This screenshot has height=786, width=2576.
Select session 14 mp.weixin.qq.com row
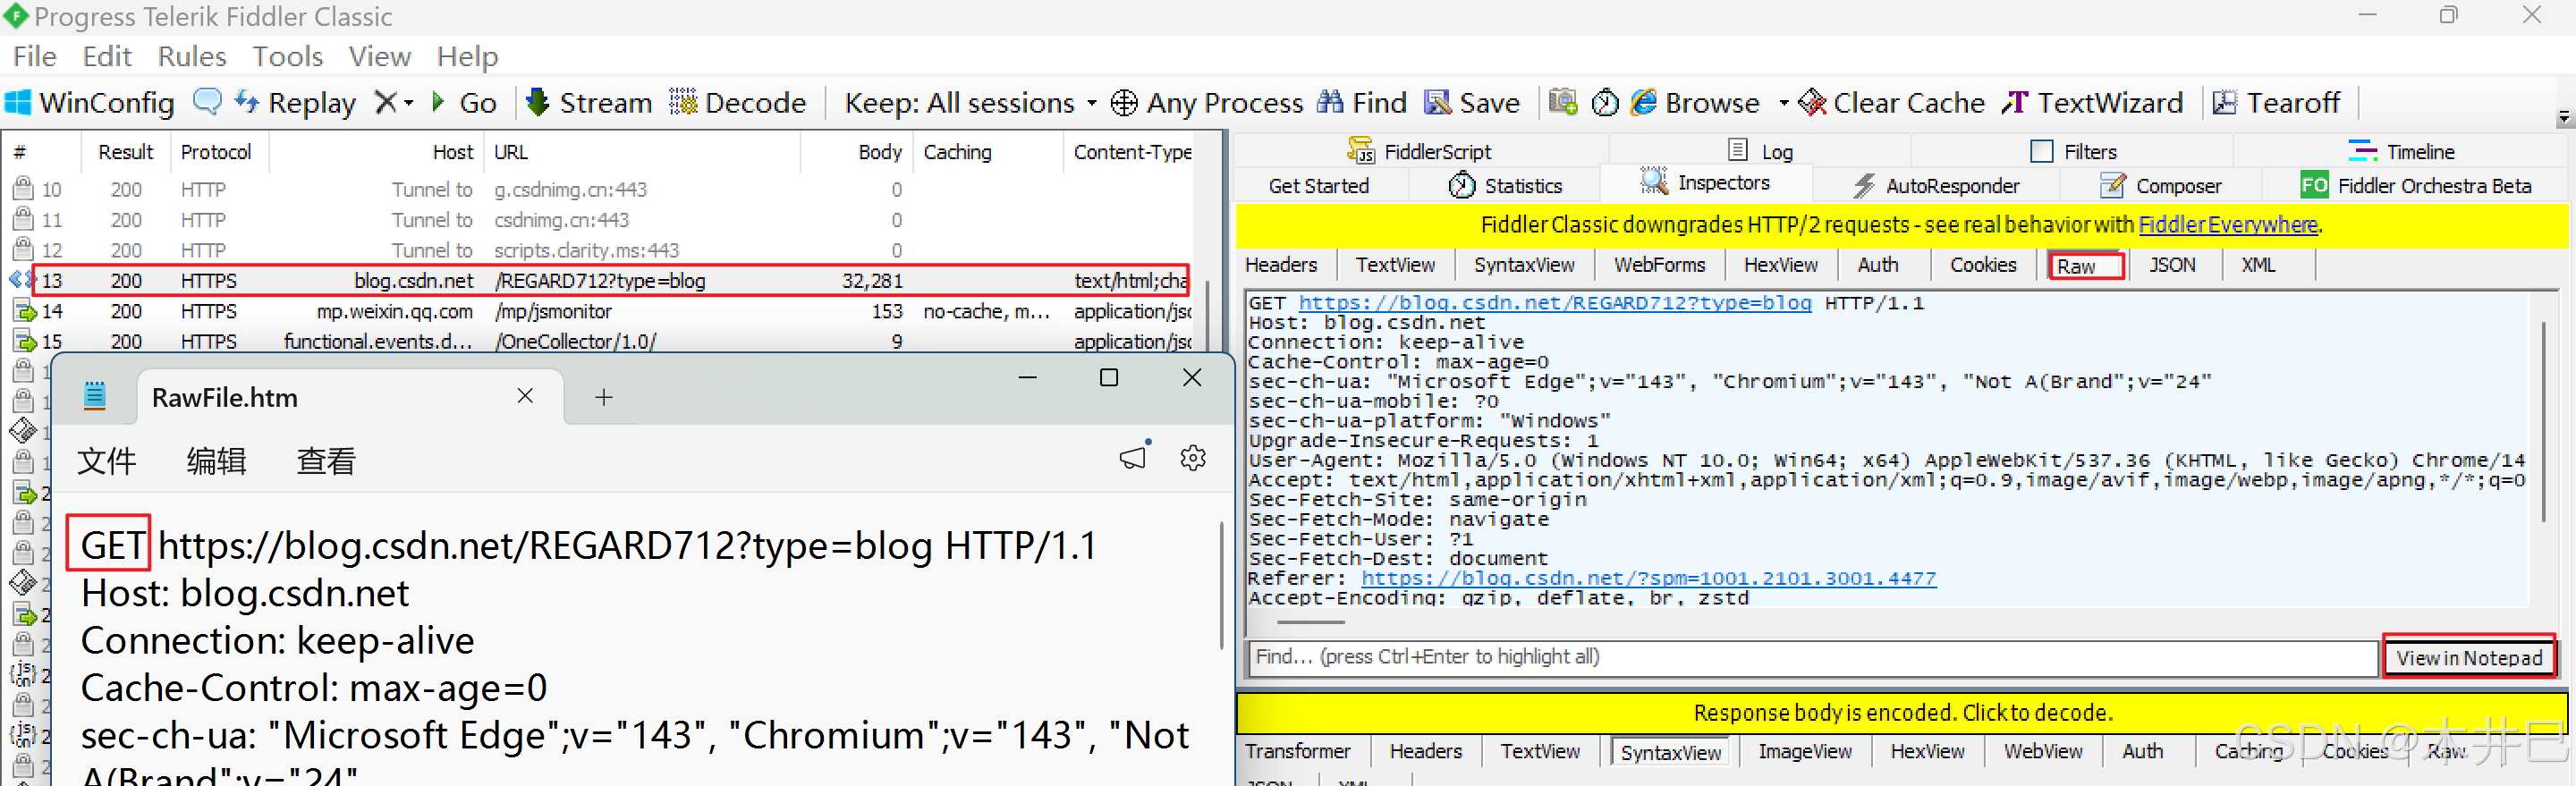600,311
